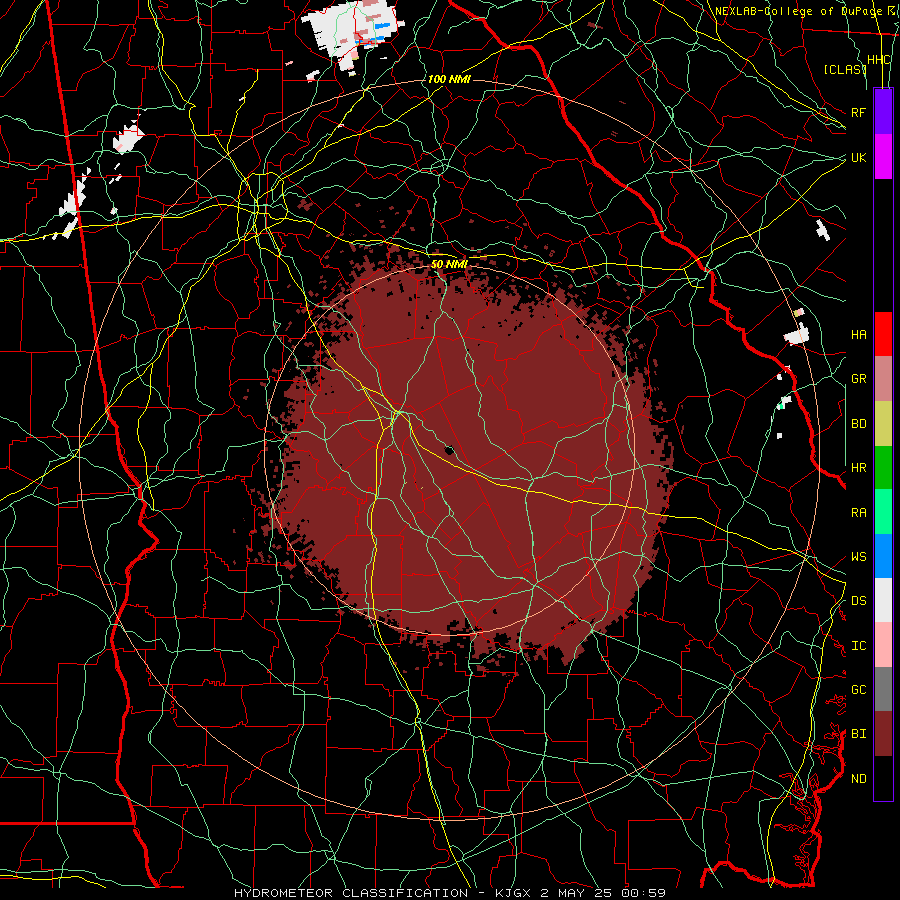Click the DS legend label
Viewport: 900px width, 900px height.
pos(859,601)
